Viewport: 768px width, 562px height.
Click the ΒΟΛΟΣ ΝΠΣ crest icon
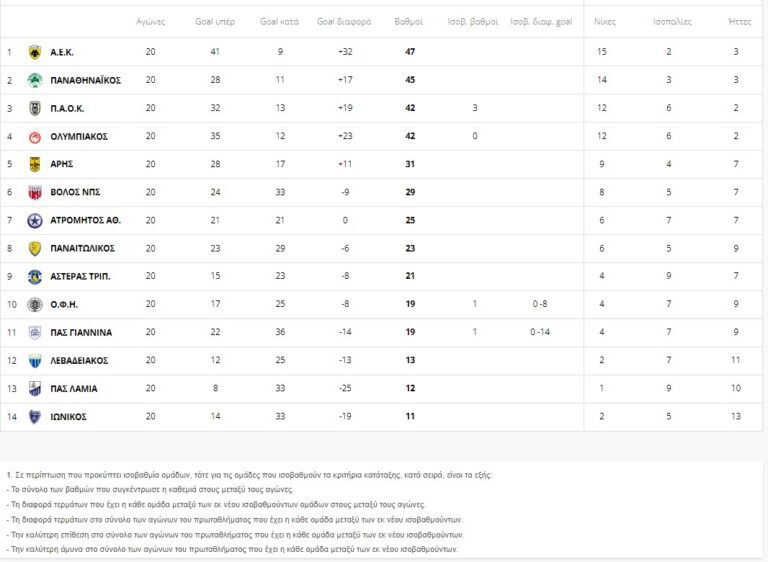tap(34, 192)
